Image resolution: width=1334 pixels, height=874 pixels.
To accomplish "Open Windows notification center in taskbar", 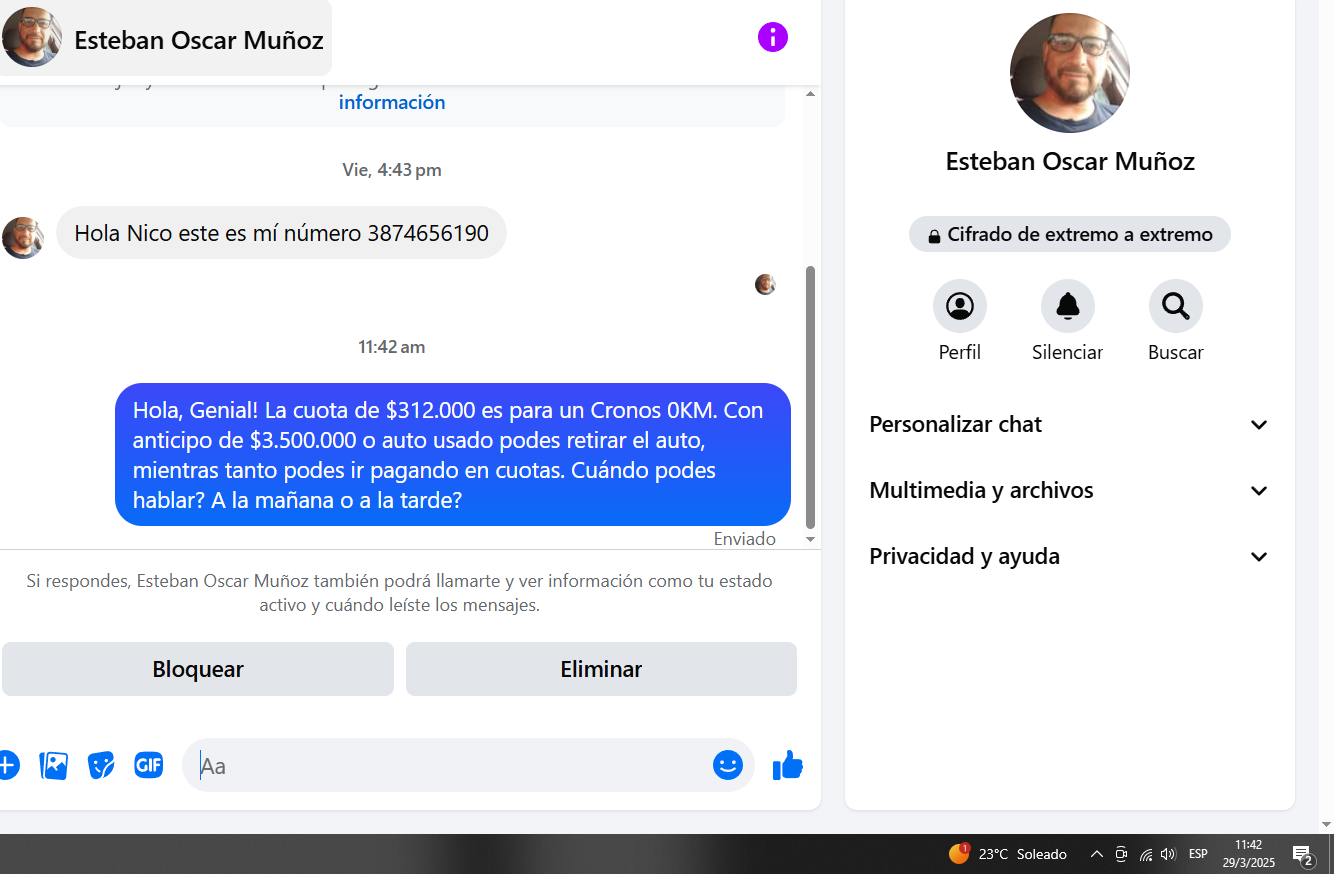I will coord(1303,855).
